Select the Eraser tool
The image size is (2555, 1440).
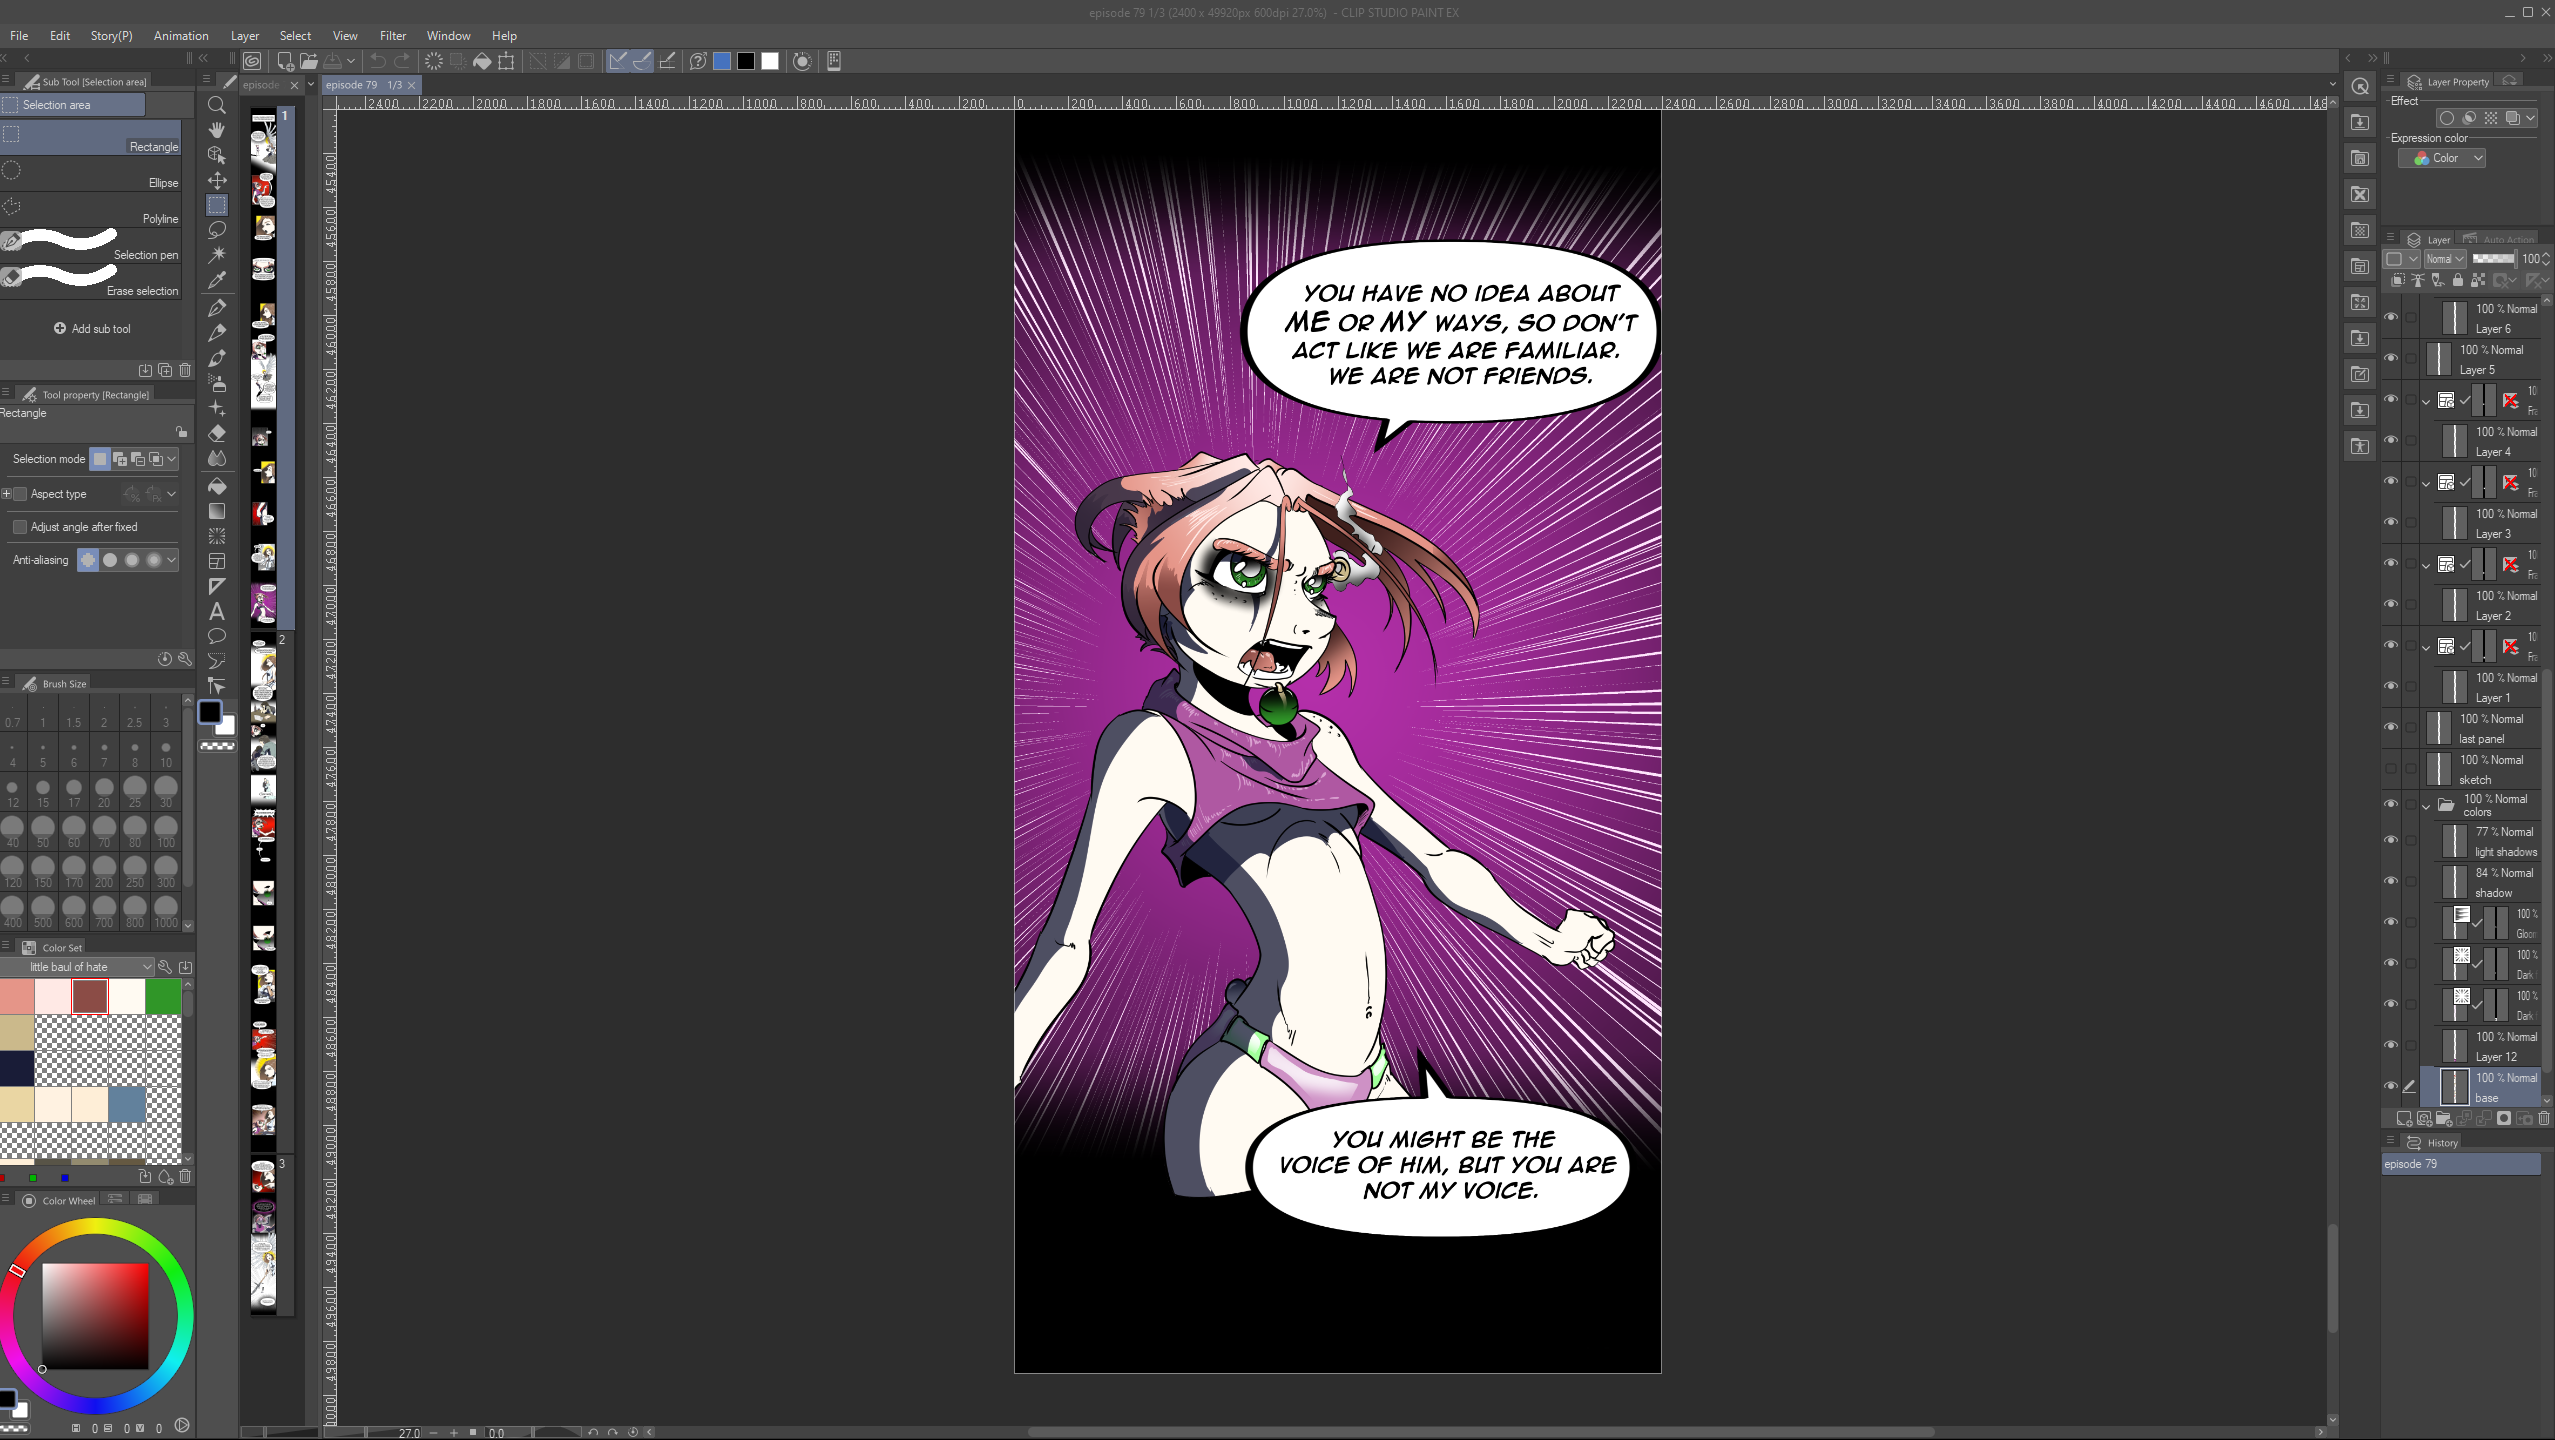point(216,433)
